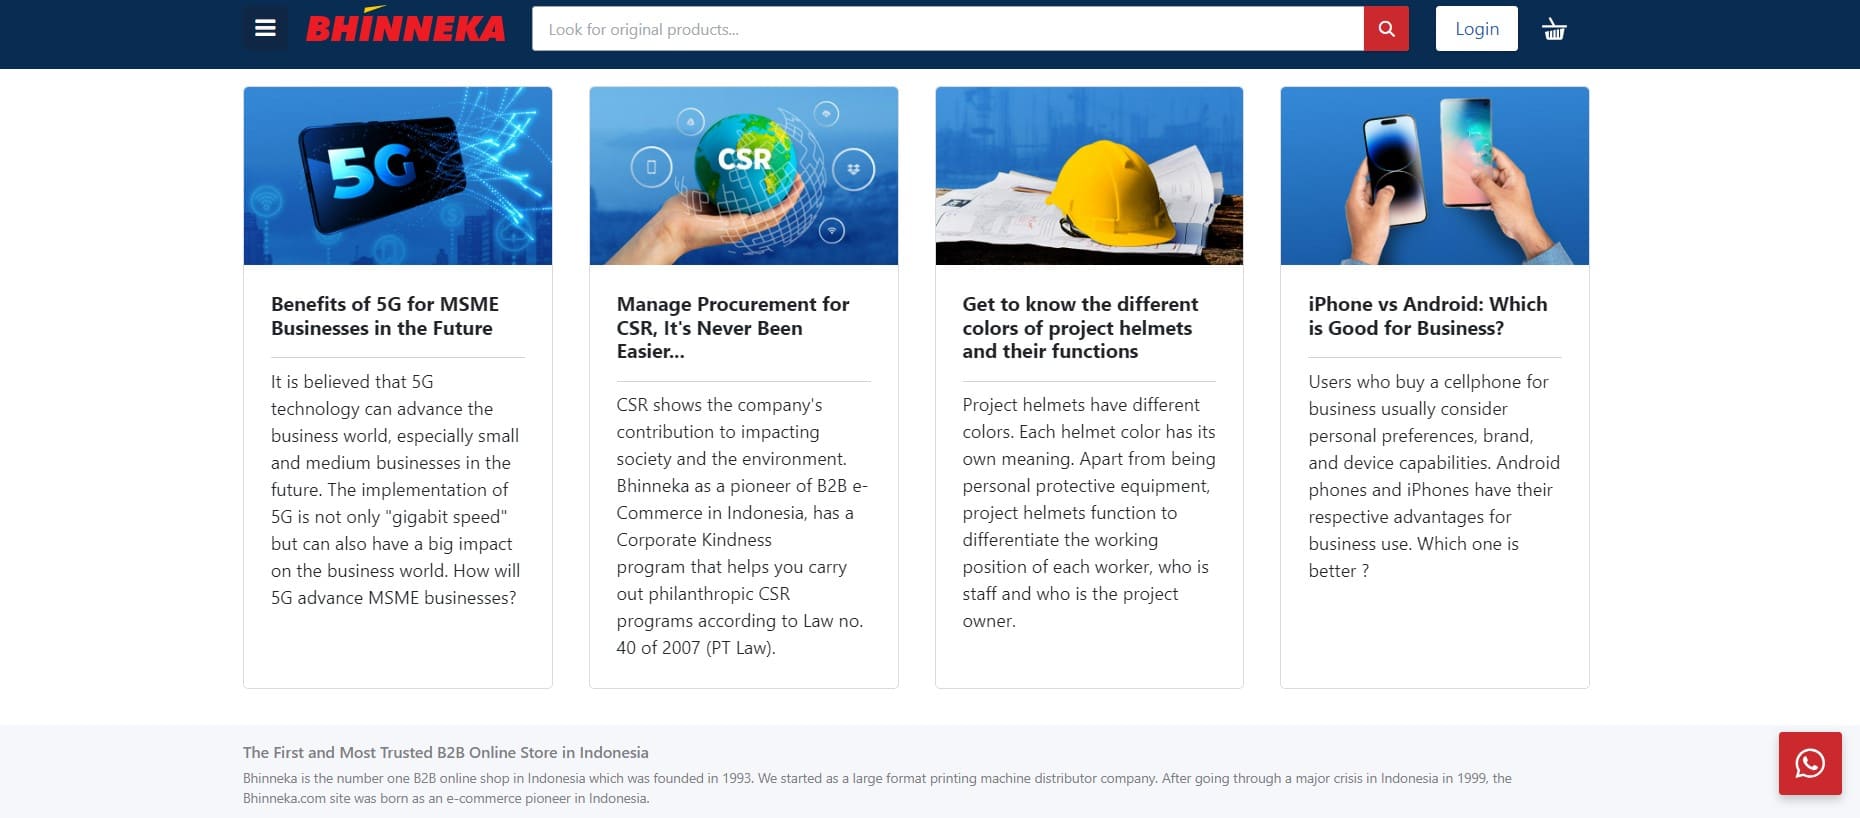Open the 5G phone article thumbnail
The width and height of the screenshot is (1860, 818).
pyautogui.click(x=398, y=176)
